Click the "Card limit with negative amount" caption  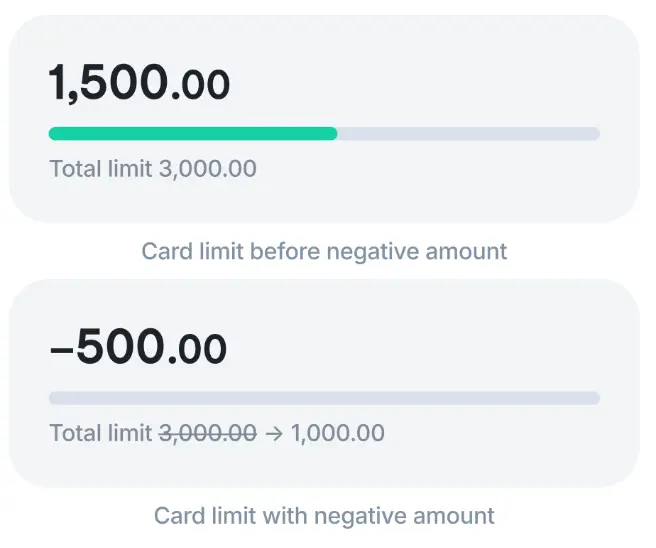tap(324, 516)
